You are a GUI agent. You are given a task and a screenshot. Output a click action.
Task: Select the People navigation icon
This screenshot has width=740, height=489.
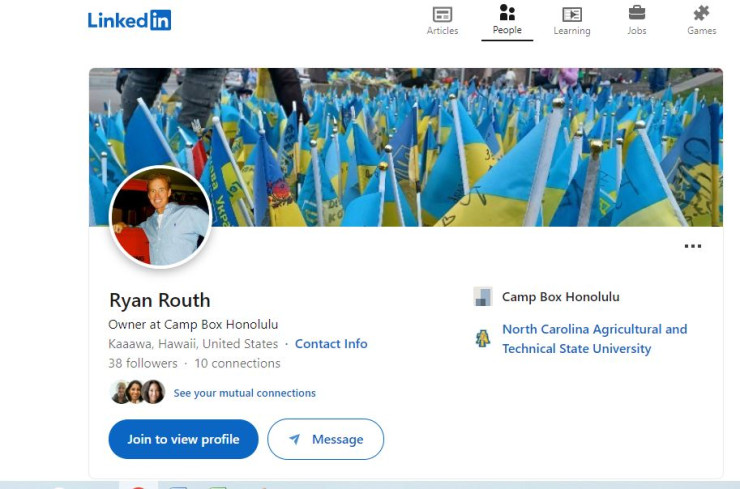pos(507,13)
